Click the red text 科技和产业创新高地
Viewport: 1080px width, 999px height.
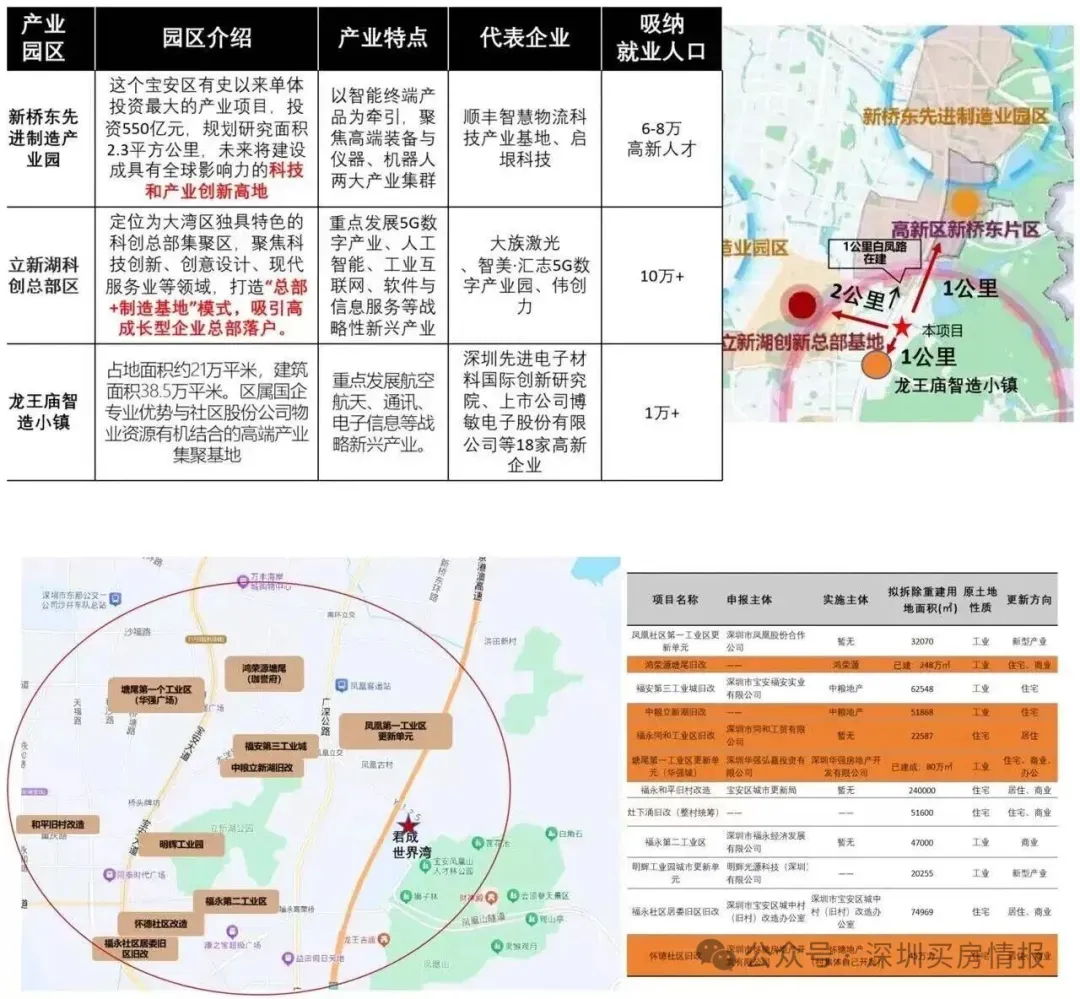[x=224, y=181]
